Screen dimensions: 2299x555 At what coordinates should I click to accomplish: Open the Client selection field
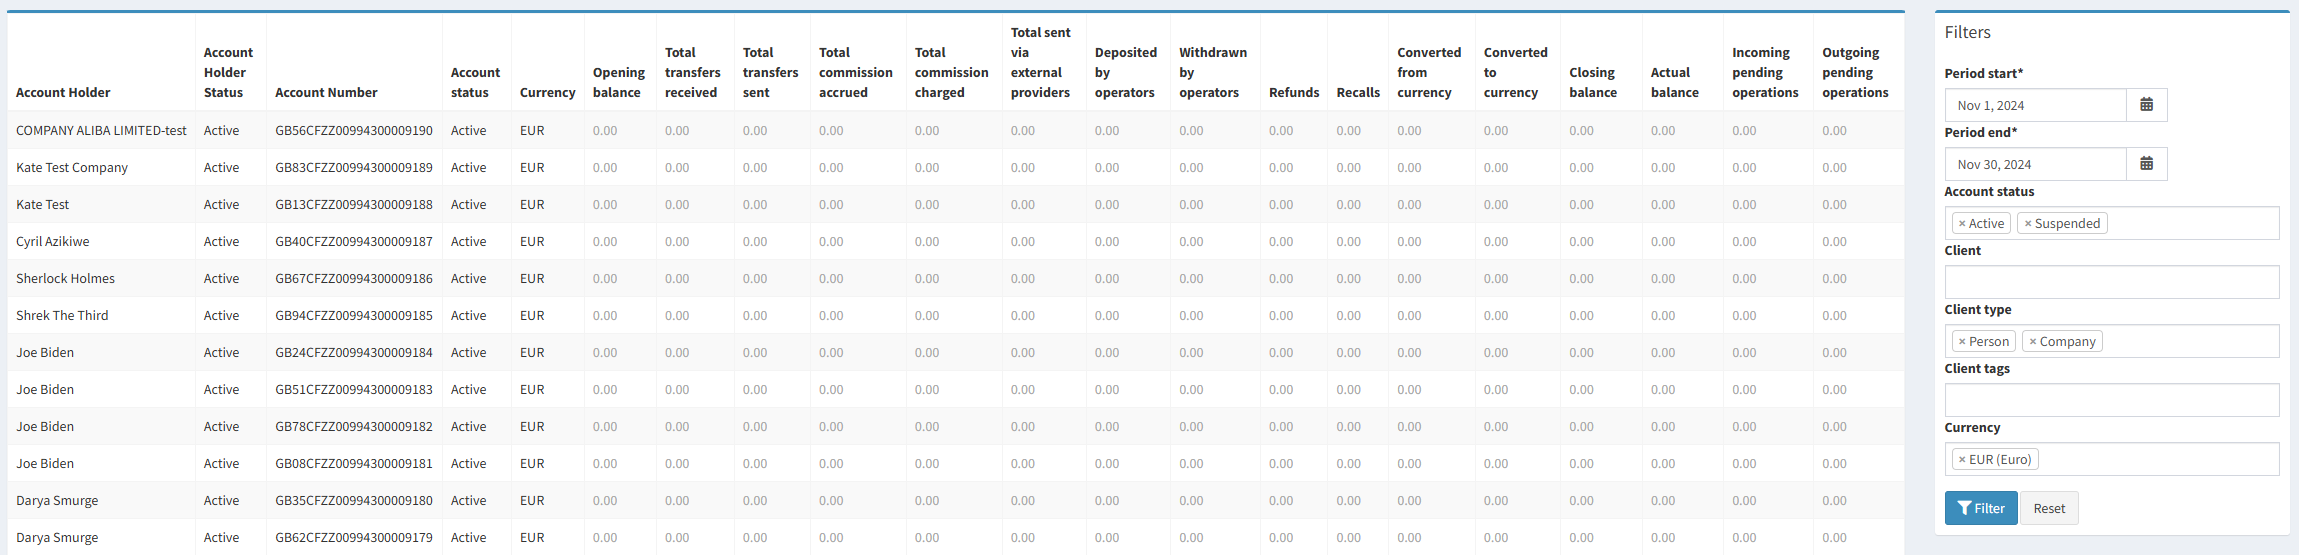pyautogui.click(x=2111, y=282)
